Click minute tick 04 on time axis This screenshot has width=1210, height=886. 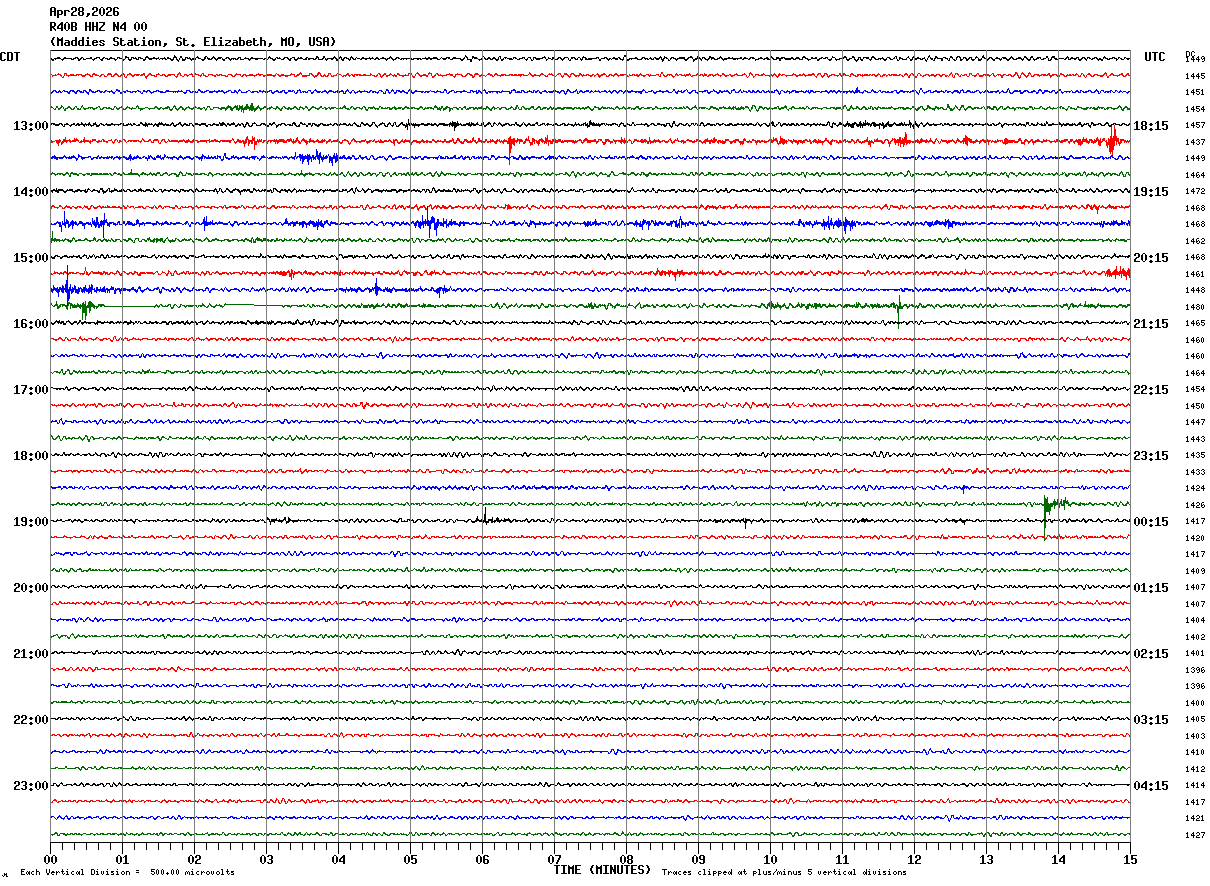[x=338, y=859]
